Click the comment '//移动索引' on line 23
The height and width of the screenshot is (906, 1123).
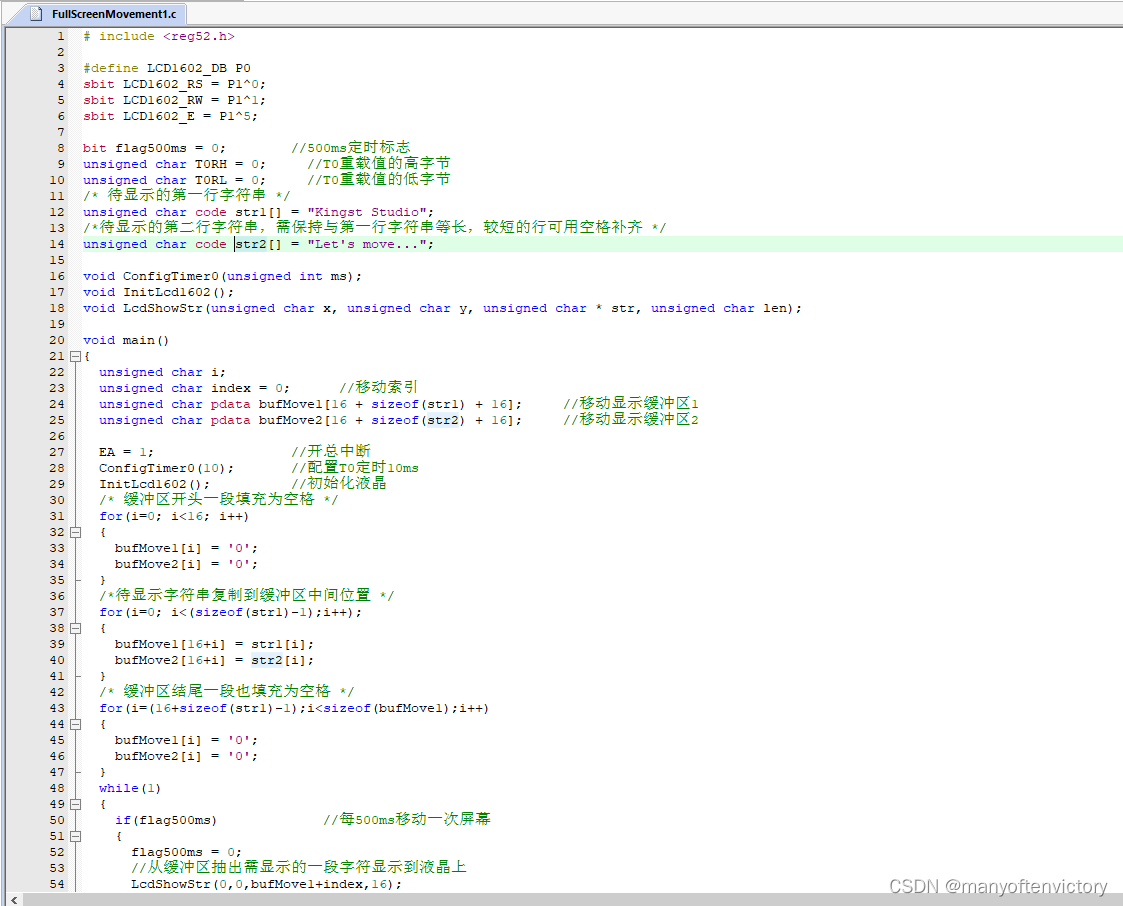click(x=378, y=387)
